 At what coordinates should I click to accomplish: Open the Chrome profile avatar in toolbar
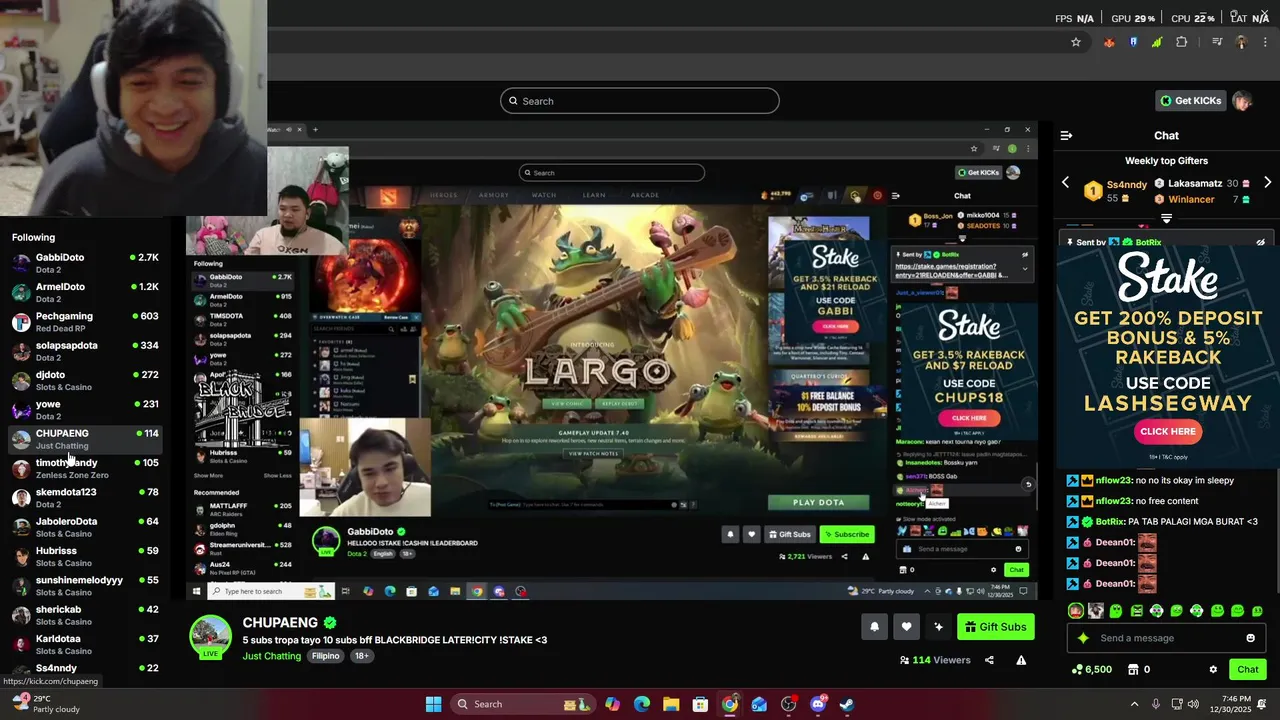click(x=1241, y=42)
